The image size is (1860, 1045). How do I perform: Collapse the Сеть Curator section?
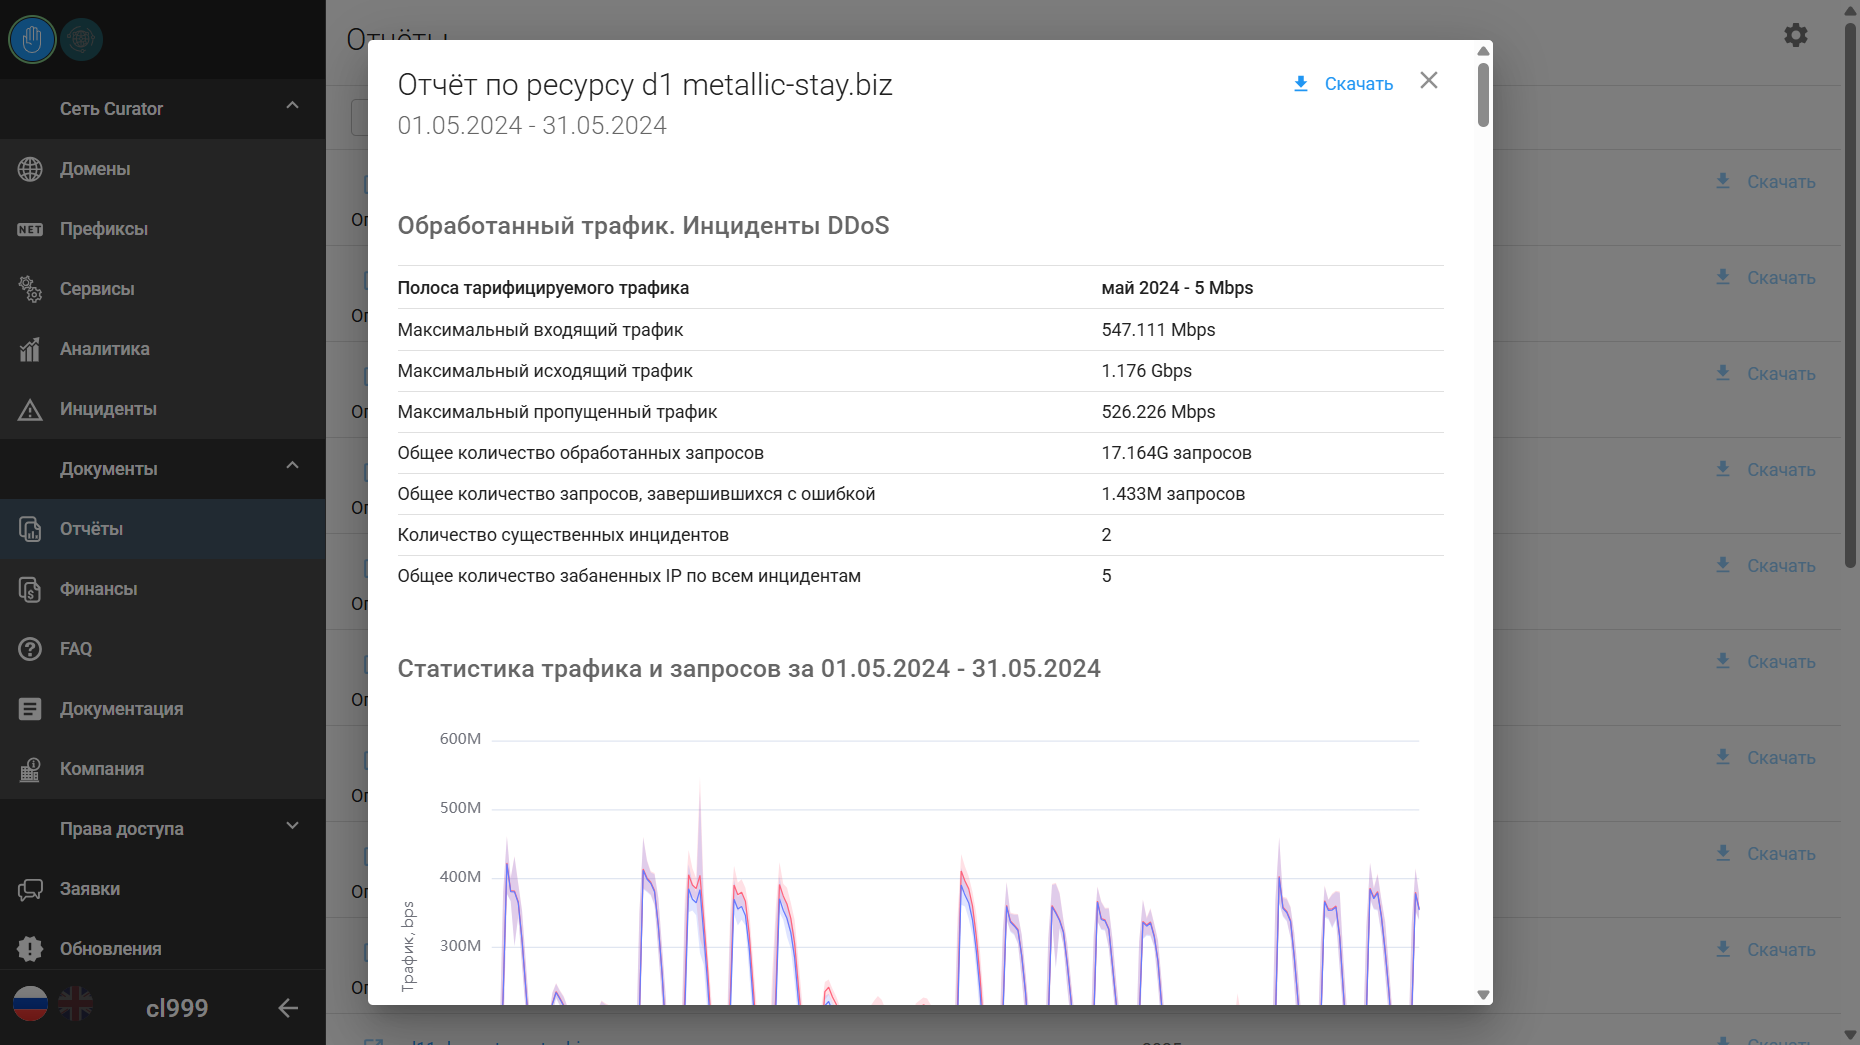[x=292, y=106]
